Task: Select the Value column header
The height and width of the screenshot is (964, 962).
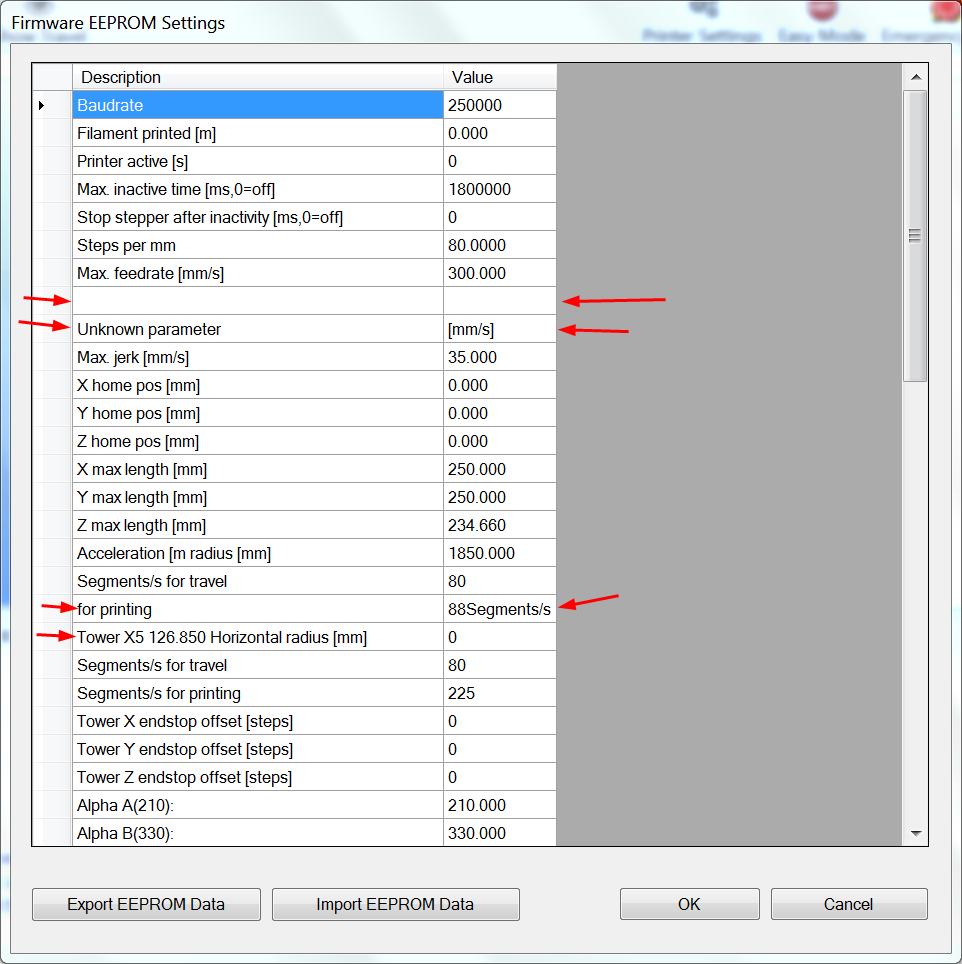Action: (499, 77)
